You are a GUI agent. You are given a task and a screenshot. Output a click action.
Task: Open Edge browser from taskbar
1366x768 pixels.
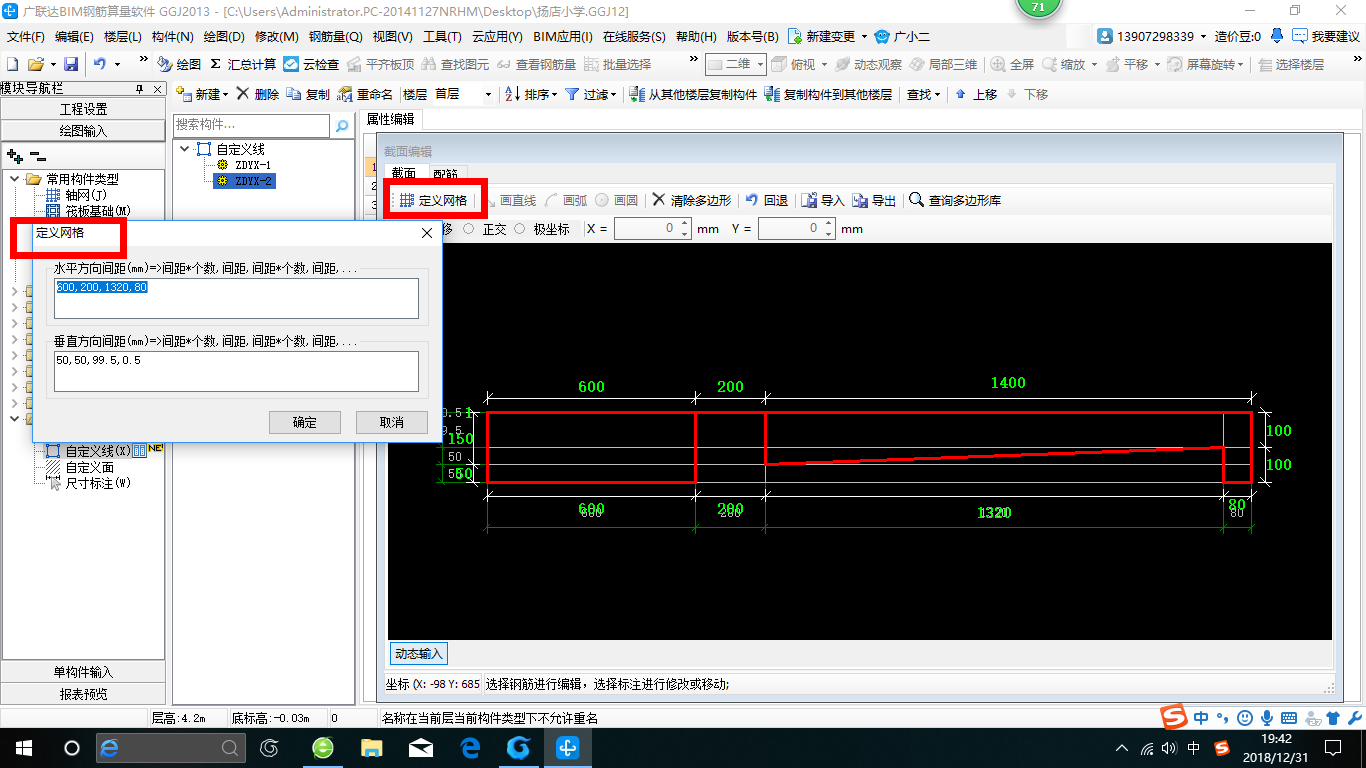[x=470, y=747]
